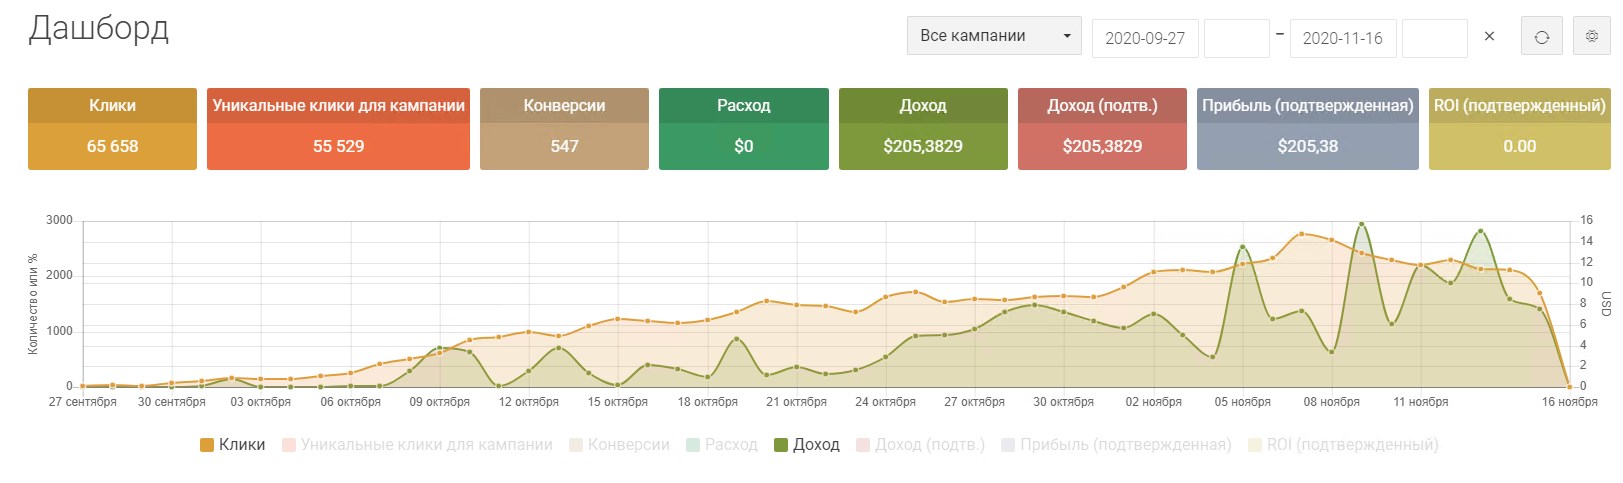This screenshot has width=1623, height=483.
Task: Clear the date range with X
Action: 1489,37
